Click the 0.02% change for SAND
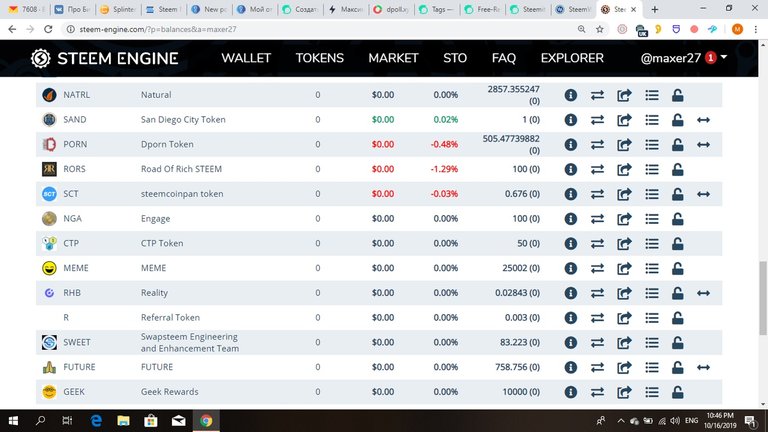Viewport: 768px width, 432px height. coord(446,120)
